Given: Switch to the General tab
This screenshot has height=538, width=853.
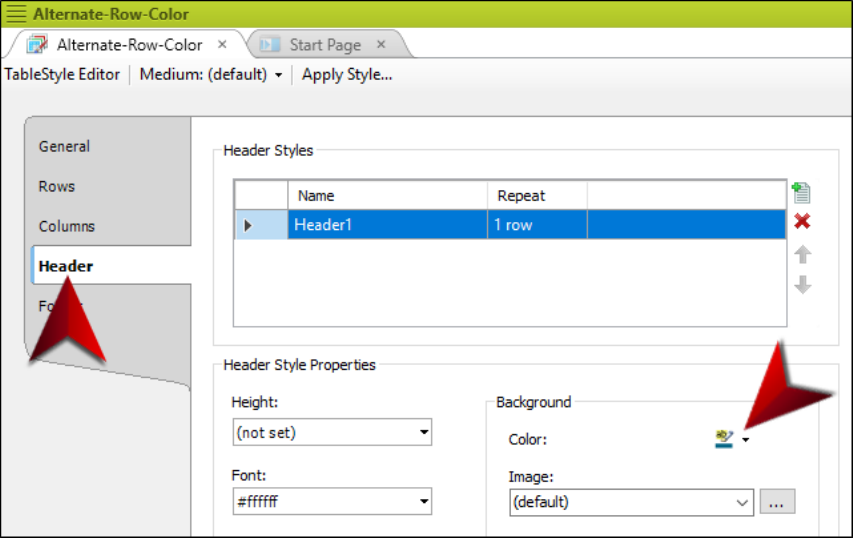Looking at the screenshot, I should pyautogui.click(x=64, y=146).
